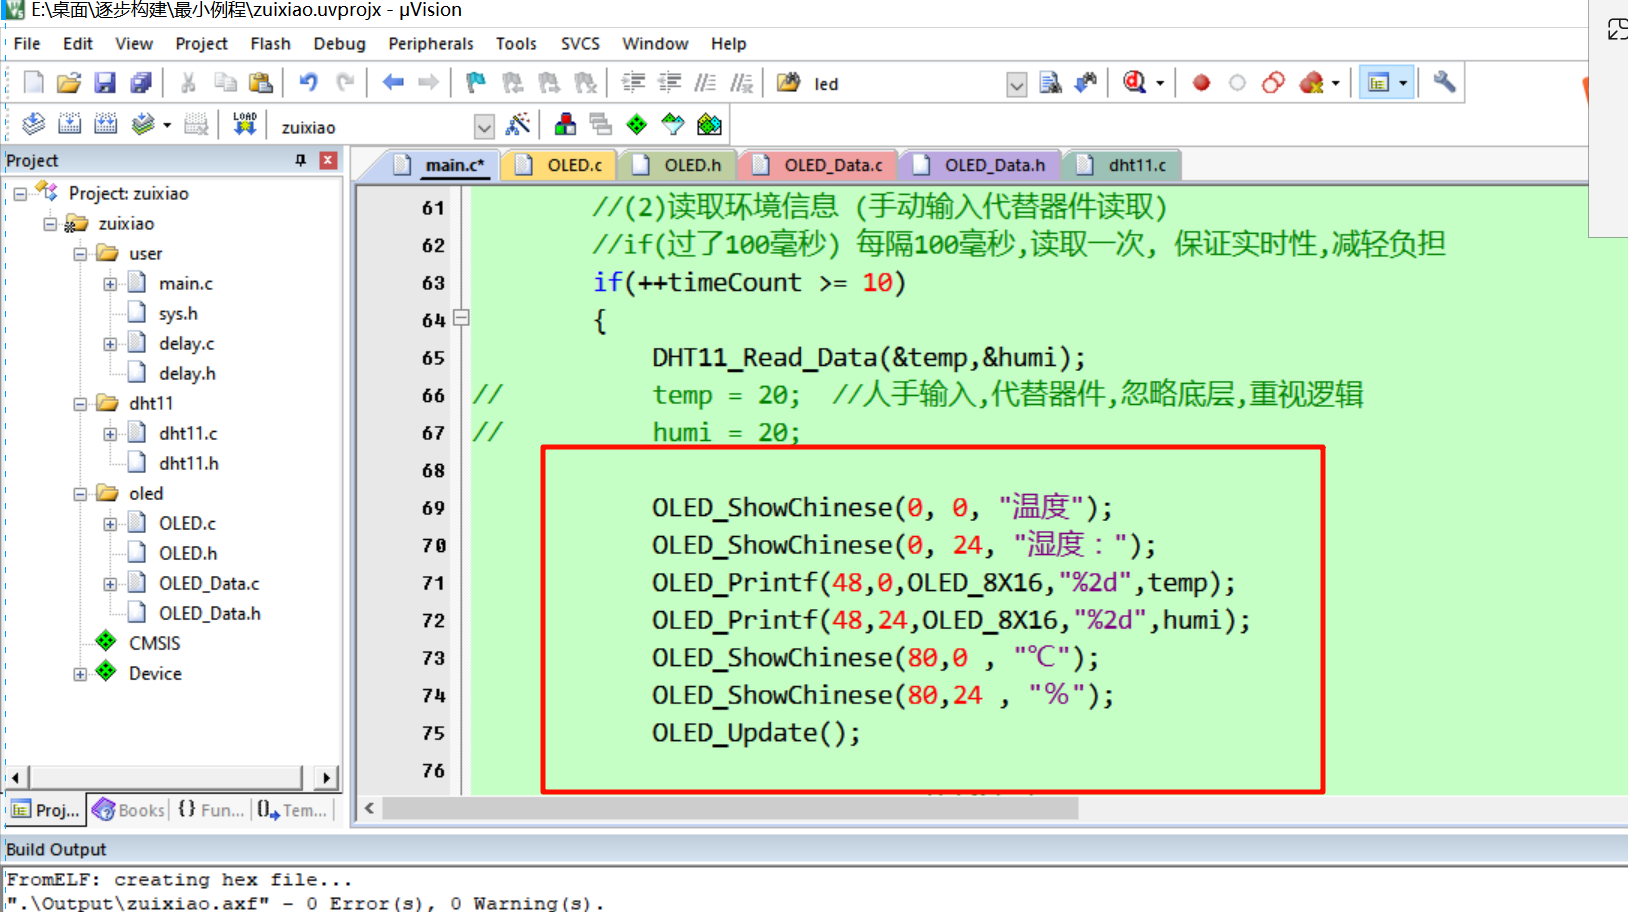Save the current file

(105, 83)
